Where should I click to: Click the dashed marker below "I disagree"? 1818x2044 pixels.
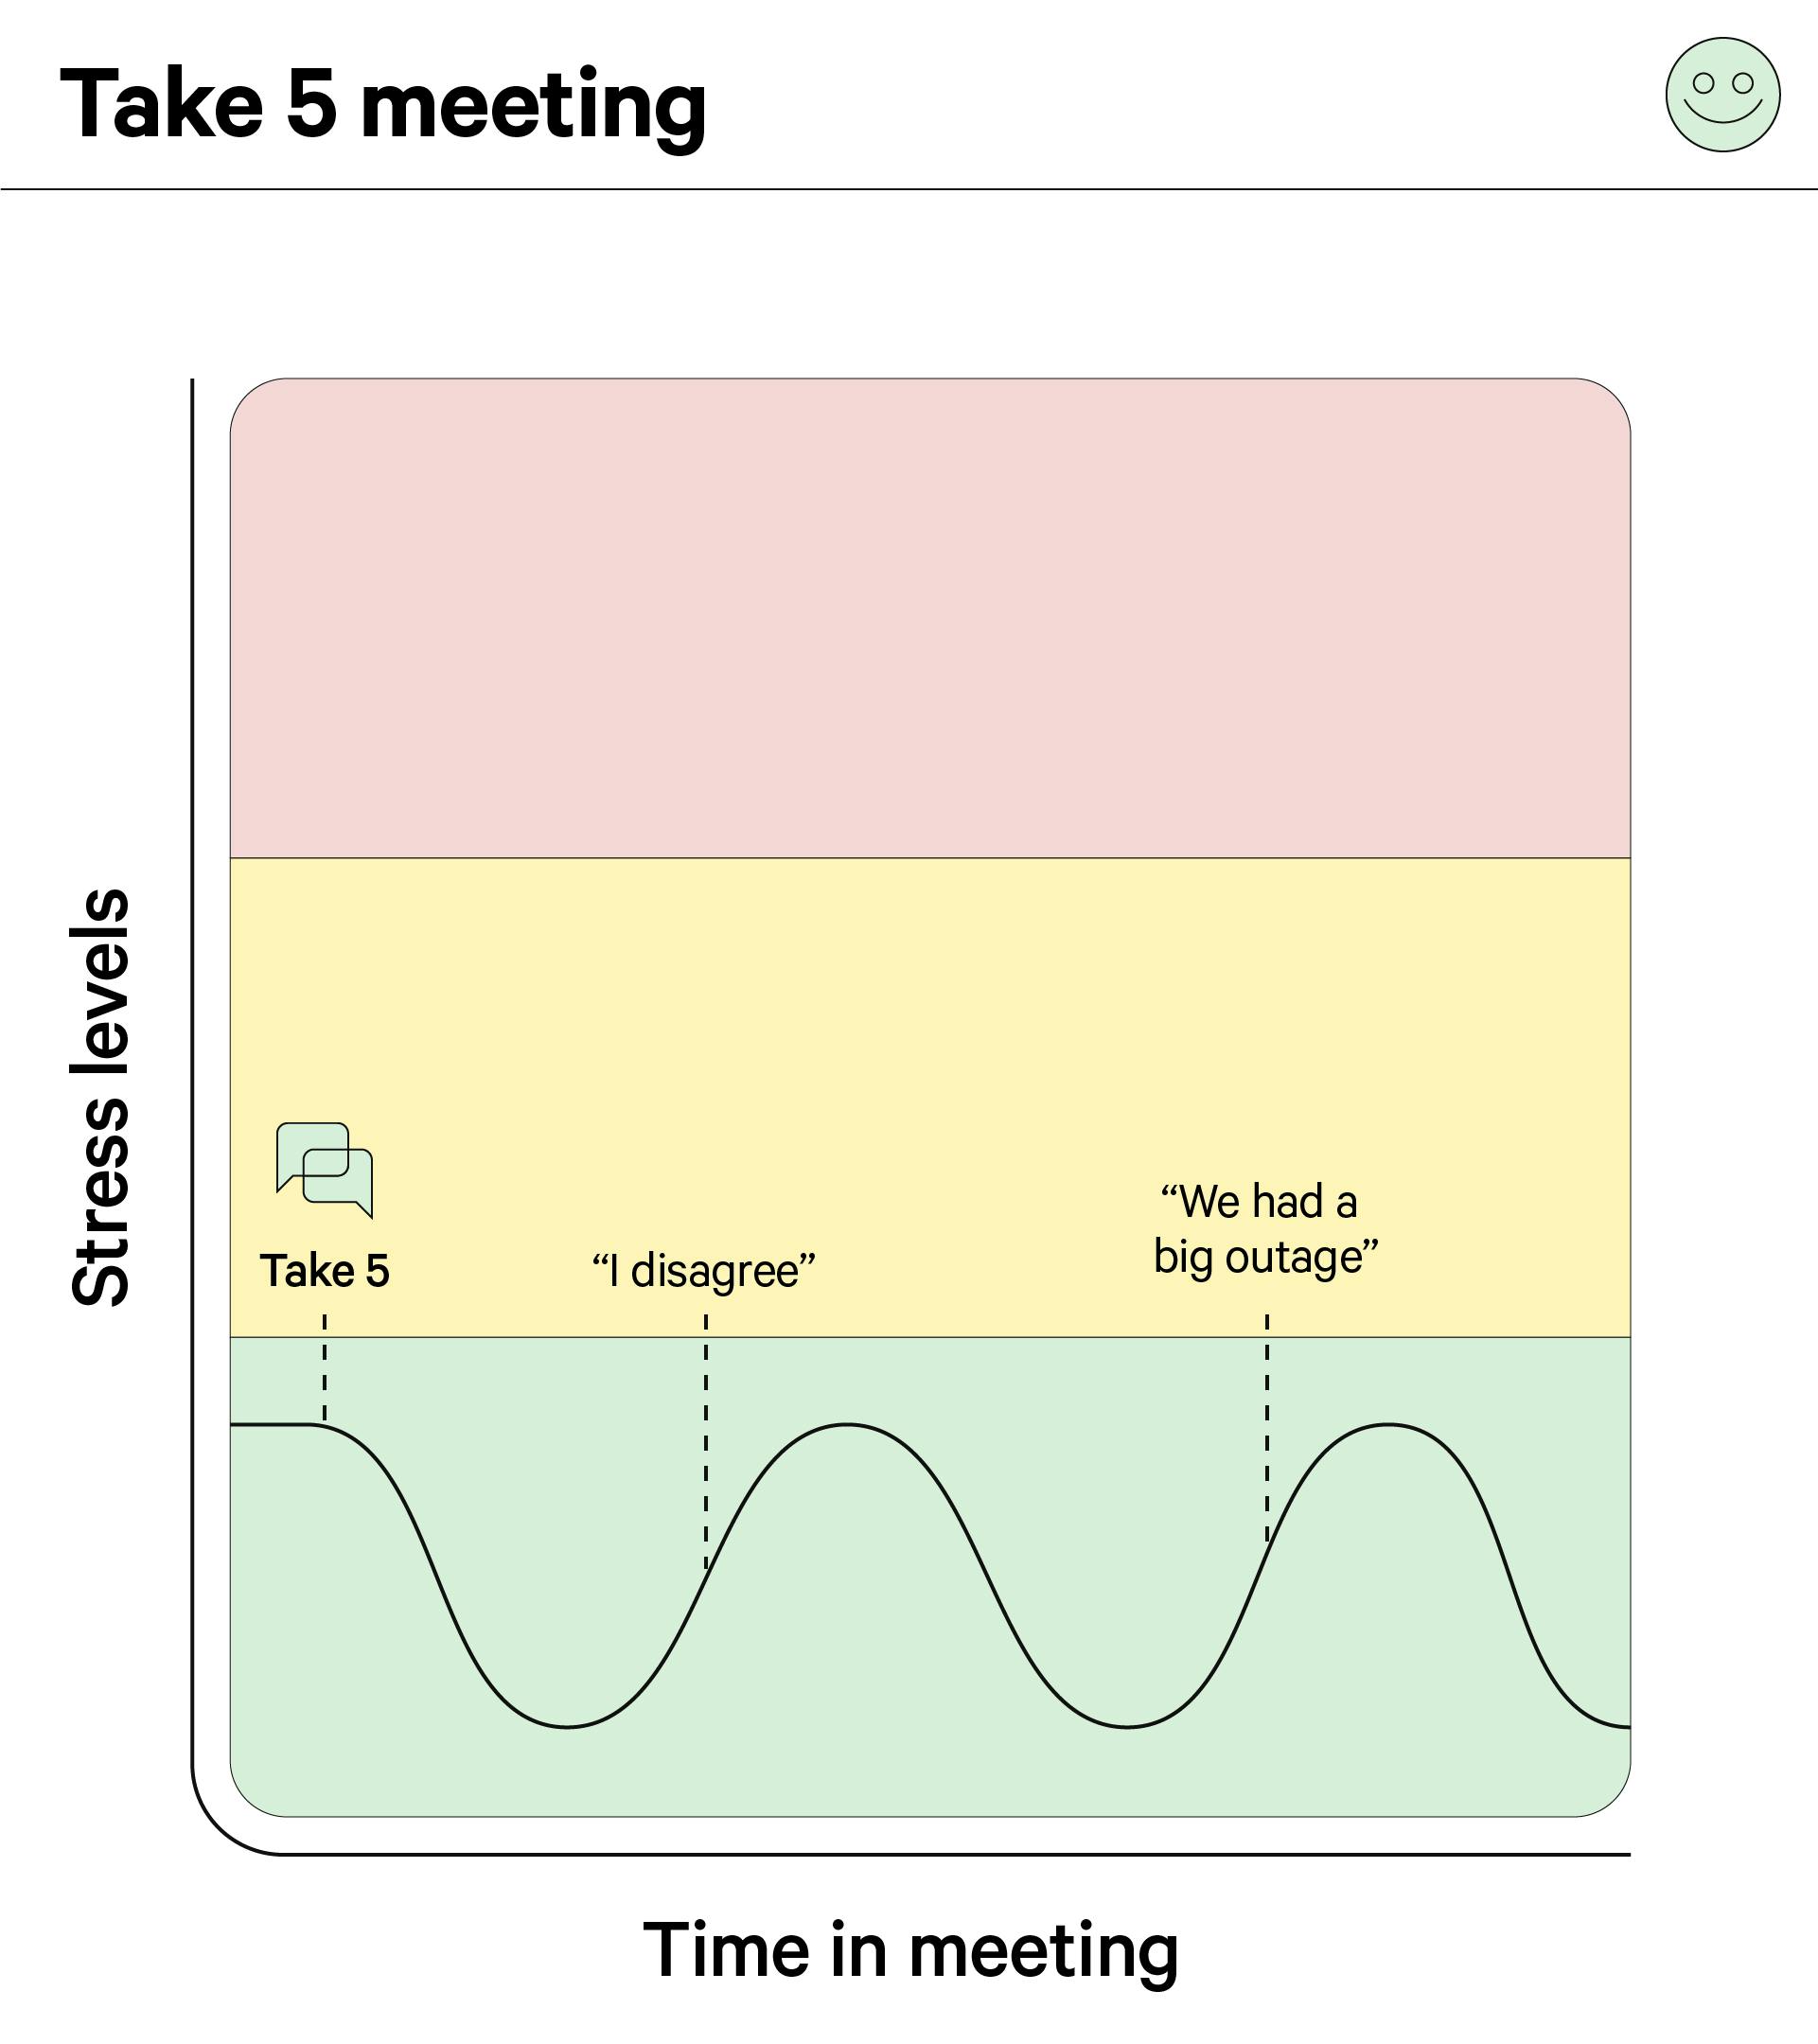(706, 1441)
